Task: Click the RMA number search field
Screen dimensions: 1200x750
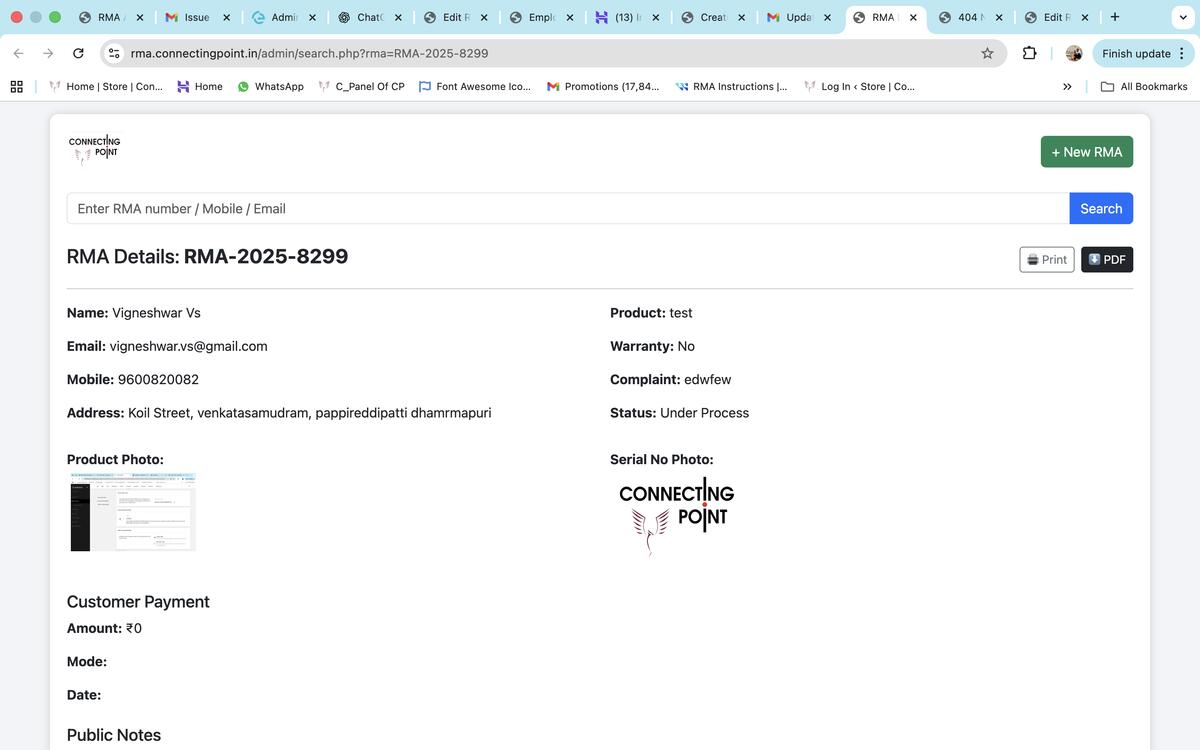Action: (x=567, y=209)
